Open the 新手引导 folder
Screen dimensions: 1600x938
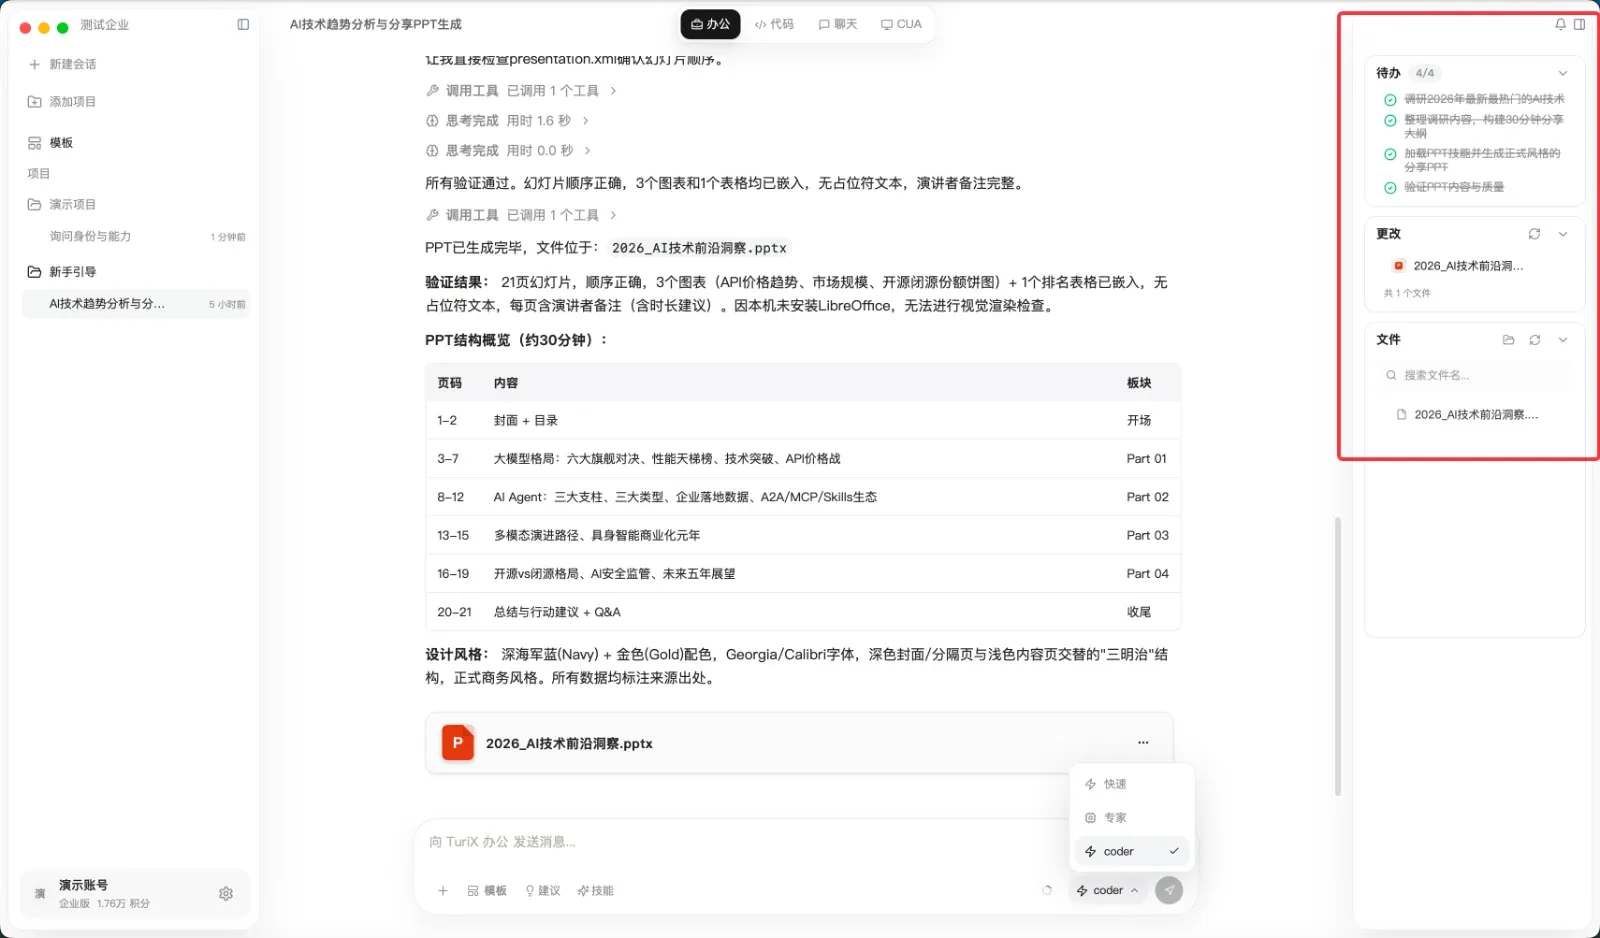coord(62,272)
